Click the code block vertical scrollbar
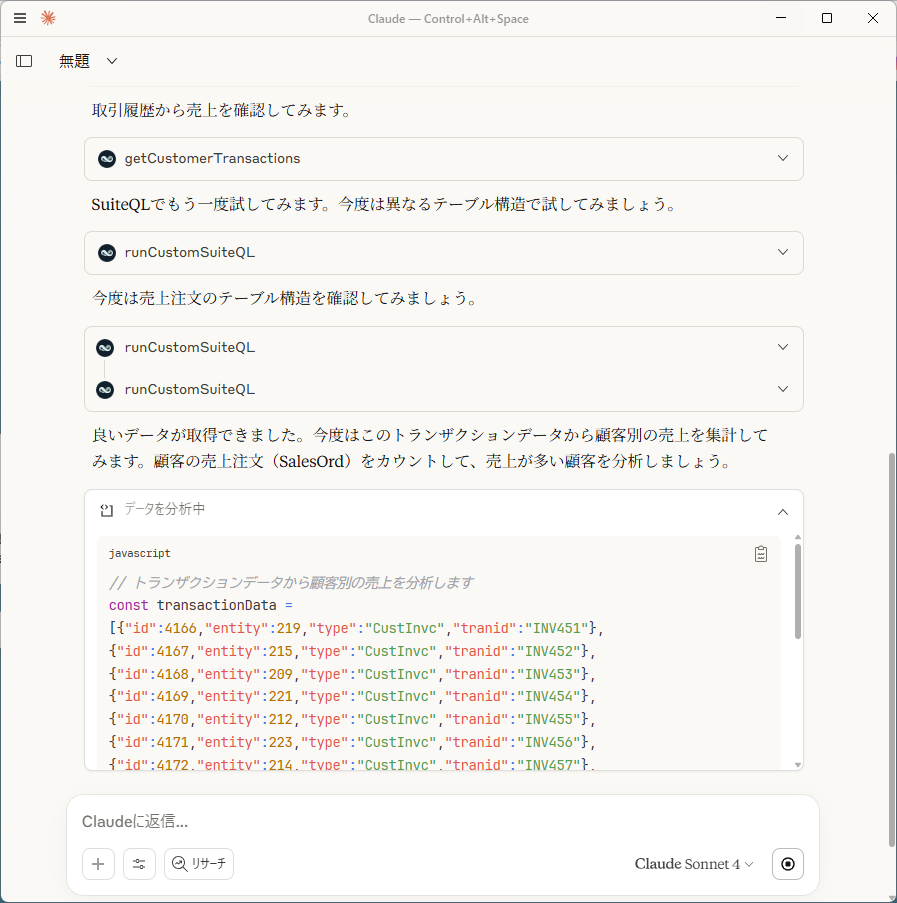 [x=798, y=591]
